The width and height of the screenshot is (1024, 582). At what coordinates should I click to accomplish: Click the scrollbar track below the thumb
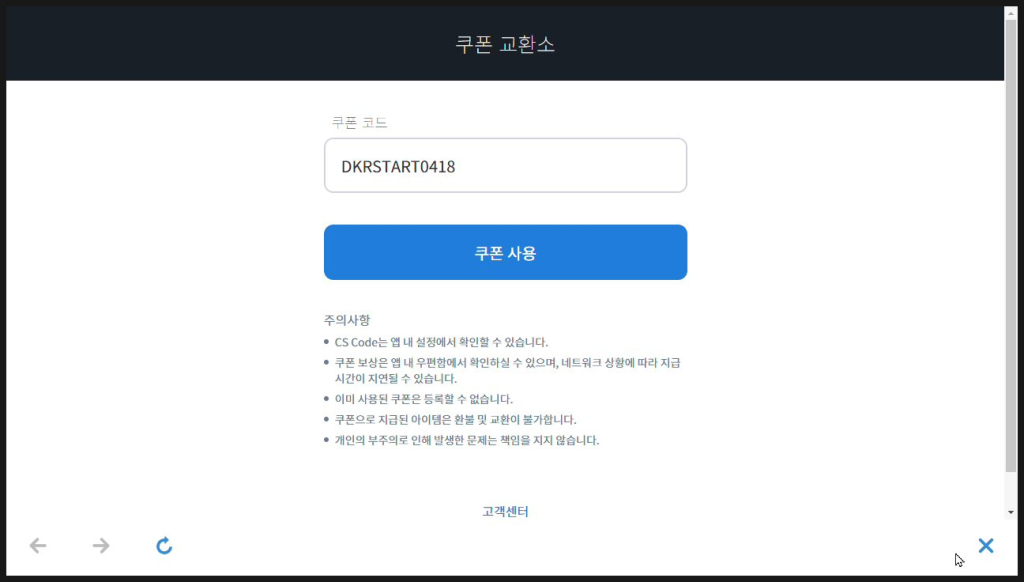(x=1010, y=488)
